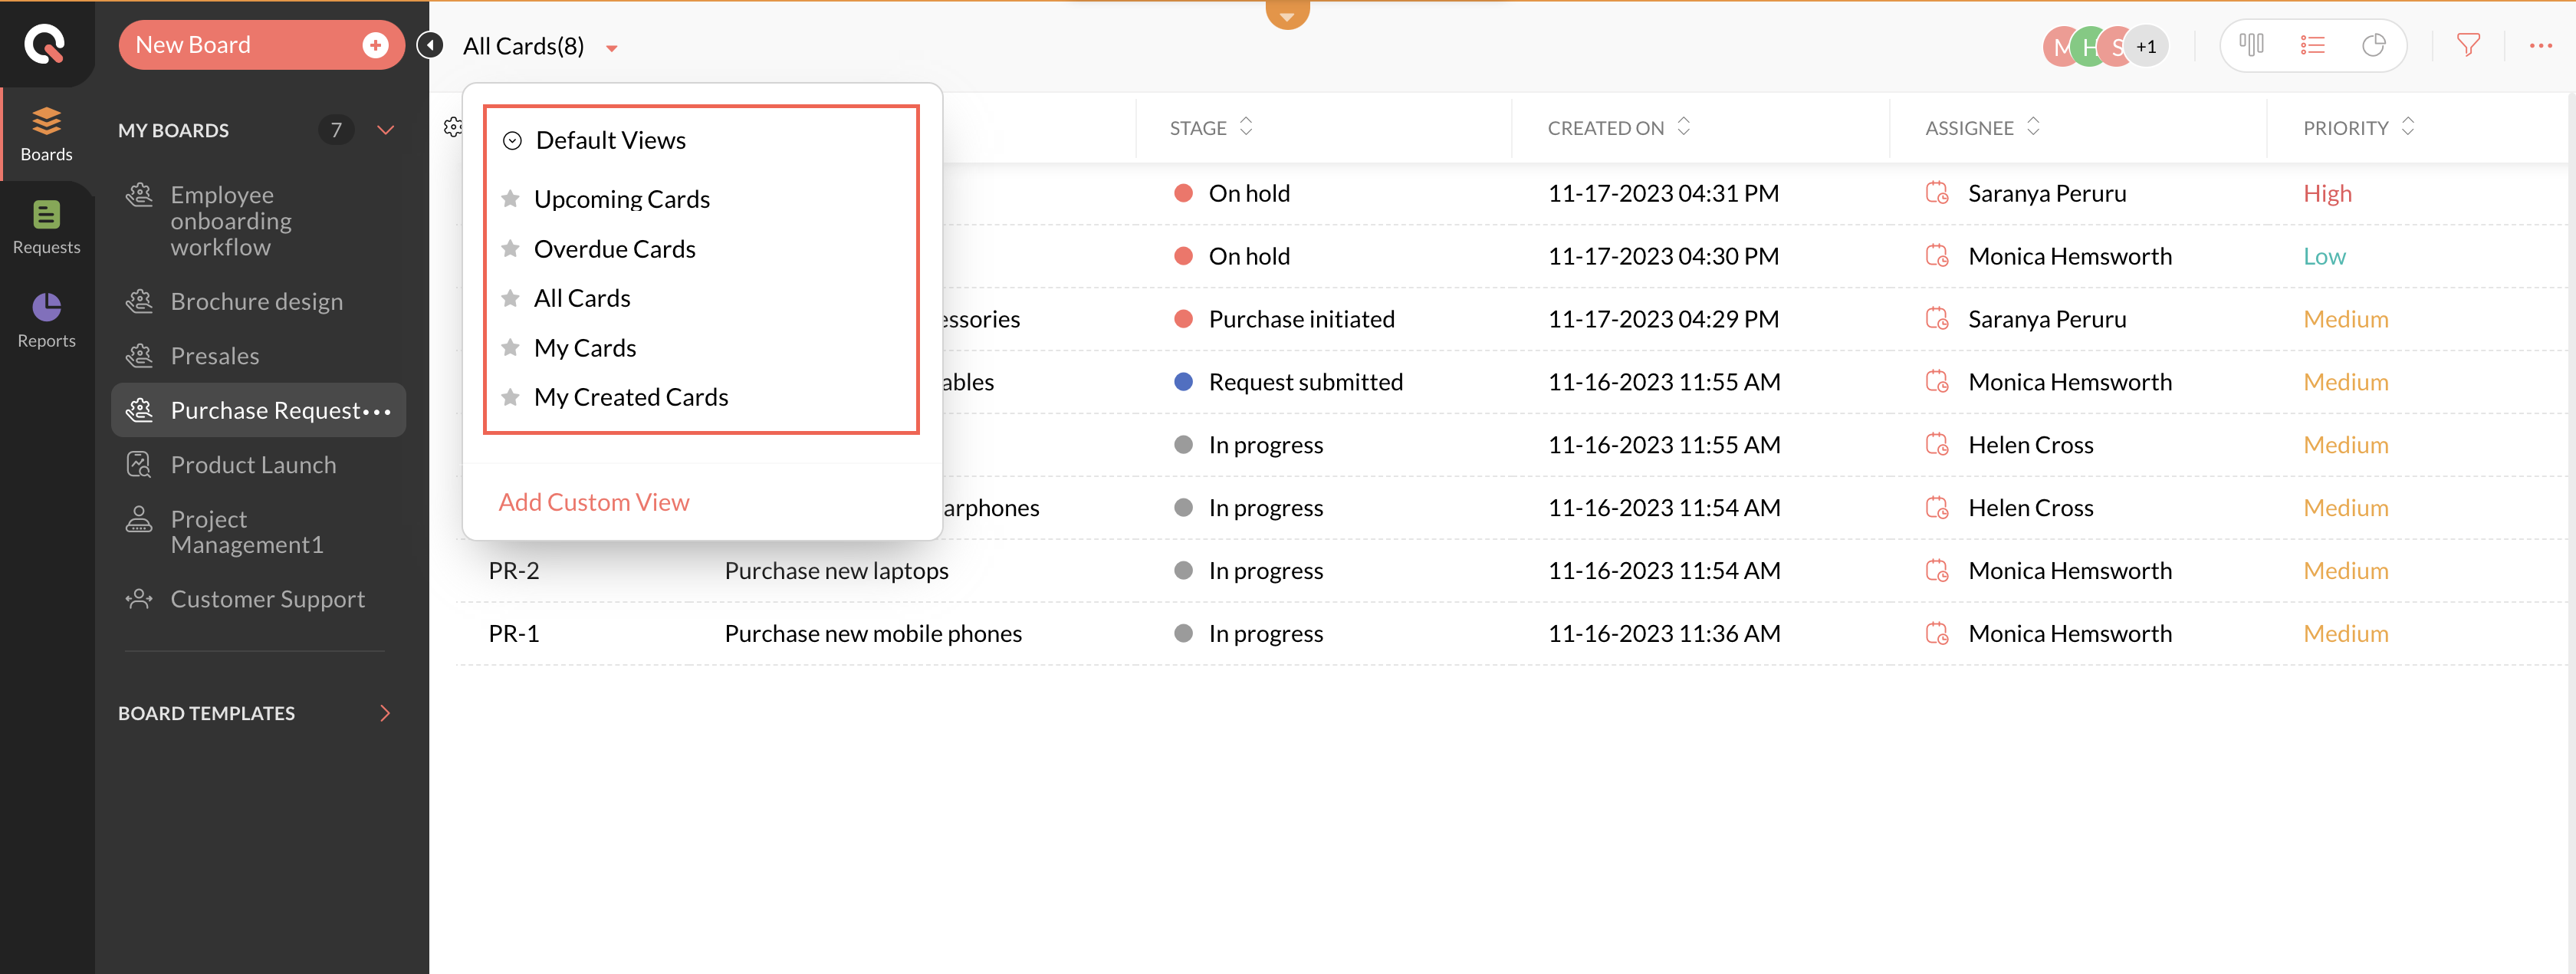Open the chart report view icon

tap(2373, 45)
